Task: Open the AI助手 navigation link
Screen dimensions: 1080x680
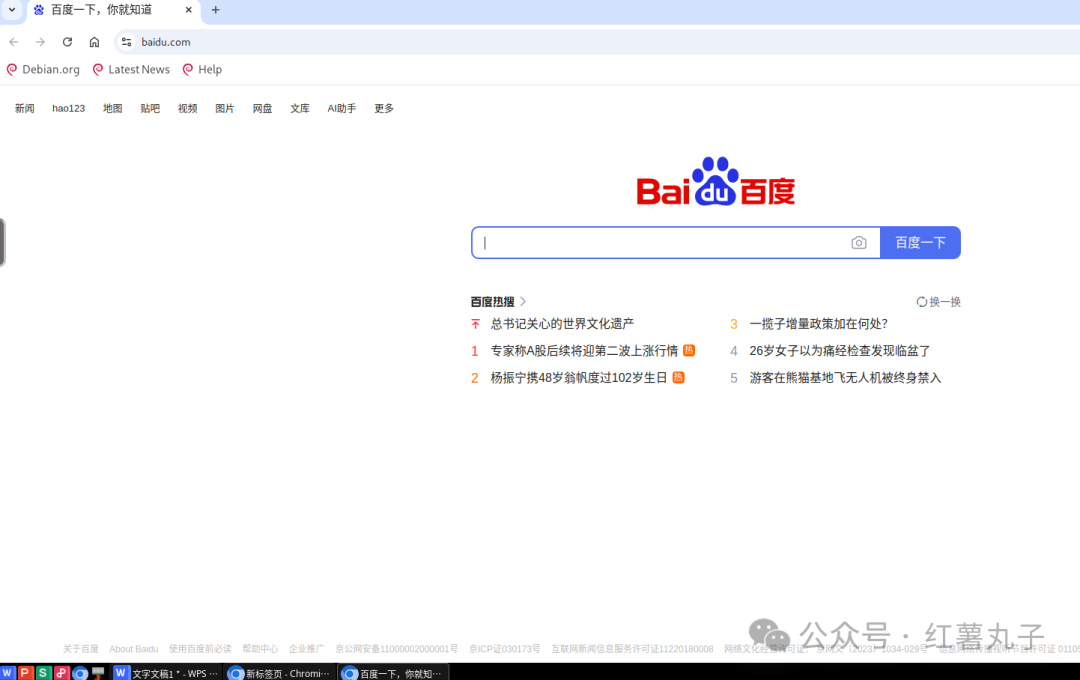Action: click(x=342, y=108)
